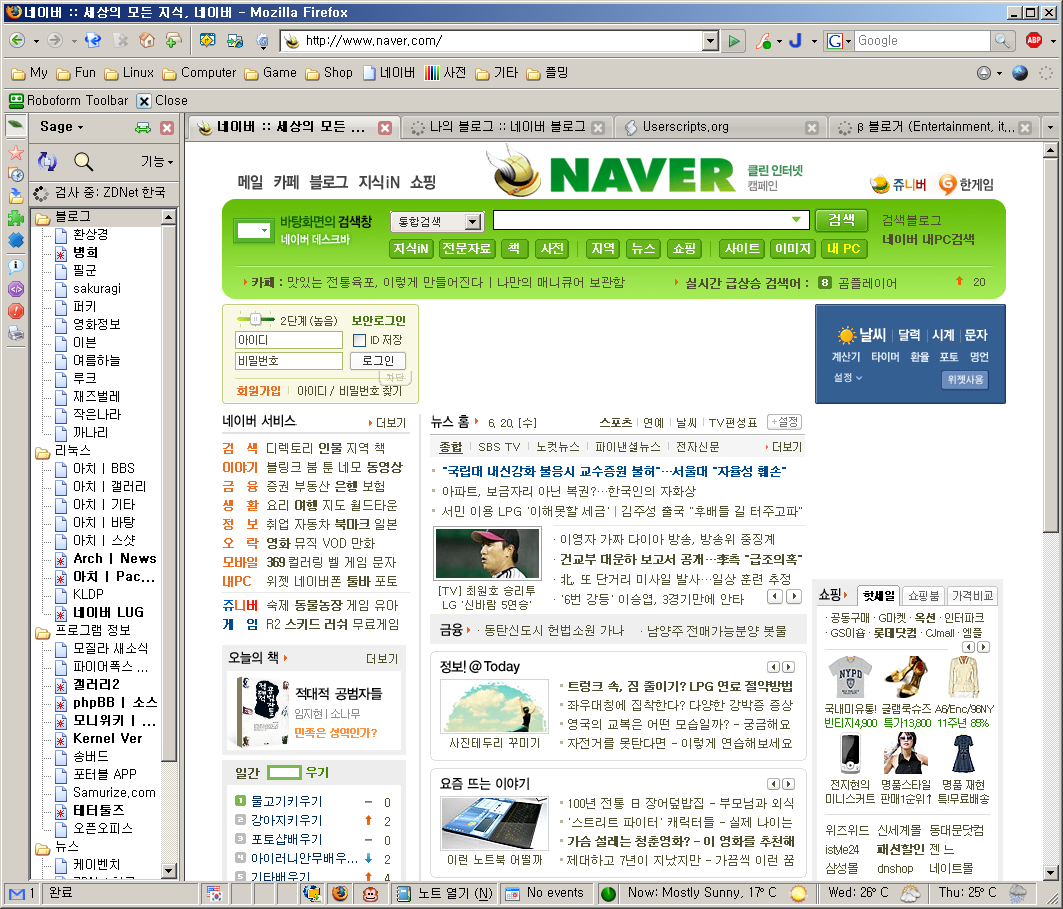This screenshot has height=909, width=1063.
Task: Click the Gmail mail icon in the status bar
Action: (x=17, y=893)
